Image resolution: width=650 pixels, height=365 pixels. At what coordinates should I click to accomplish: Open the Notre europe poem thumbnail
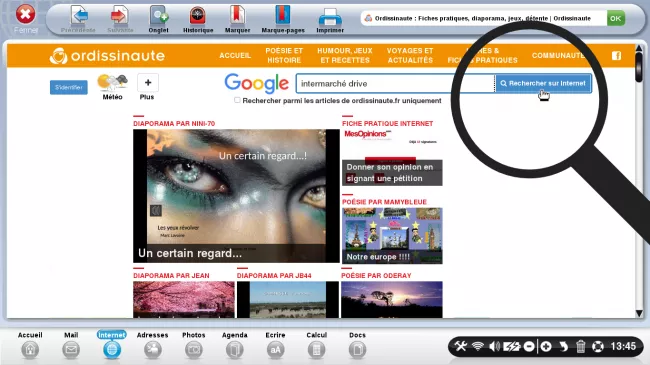(x=392, y=236)
